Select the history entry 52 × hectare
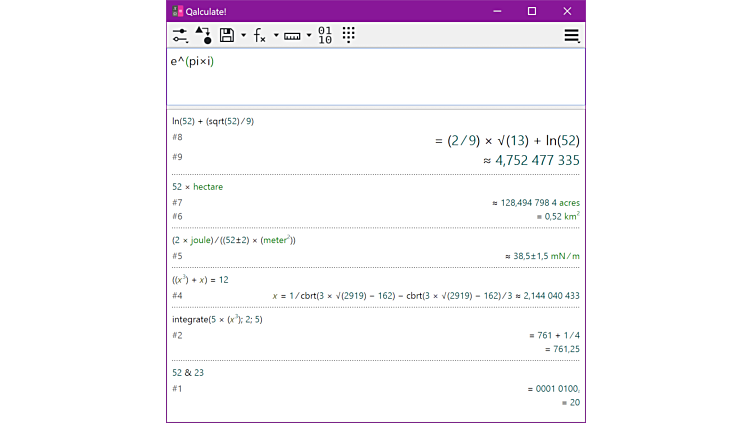Viewport: 752px width, 423px height. 197,187
